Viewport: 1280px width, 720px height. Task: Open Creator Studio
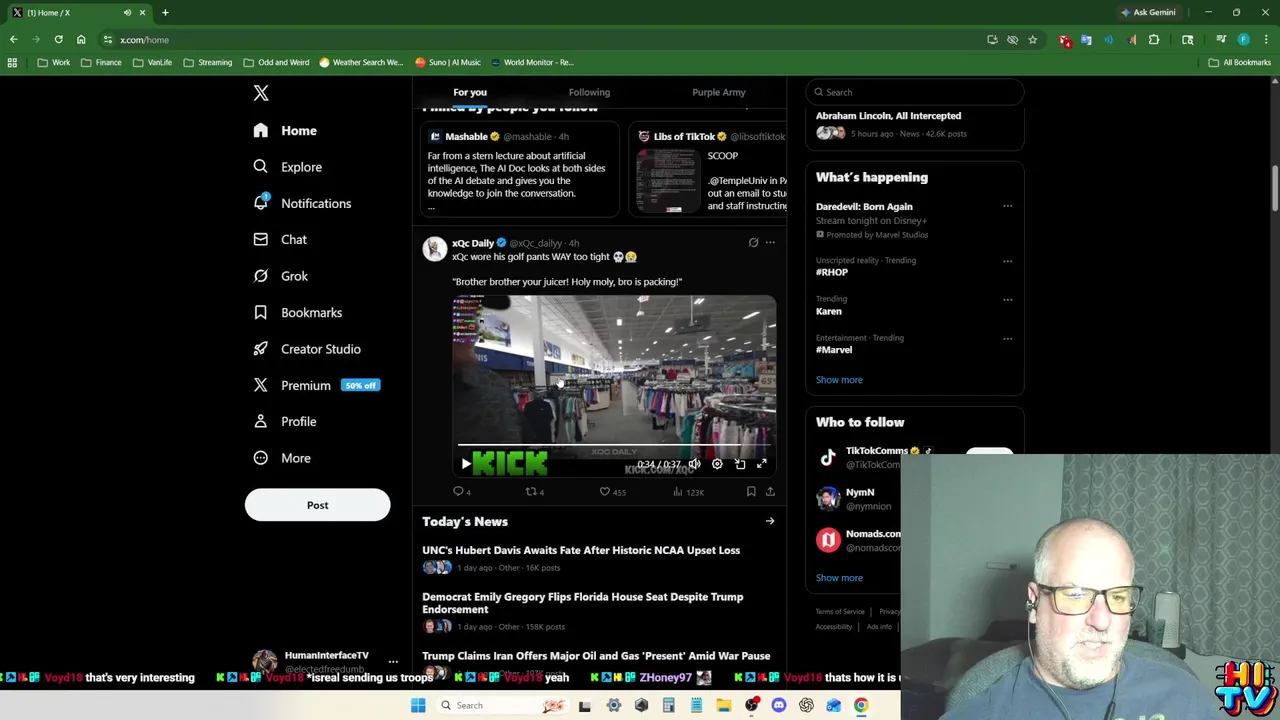point(307,349)
